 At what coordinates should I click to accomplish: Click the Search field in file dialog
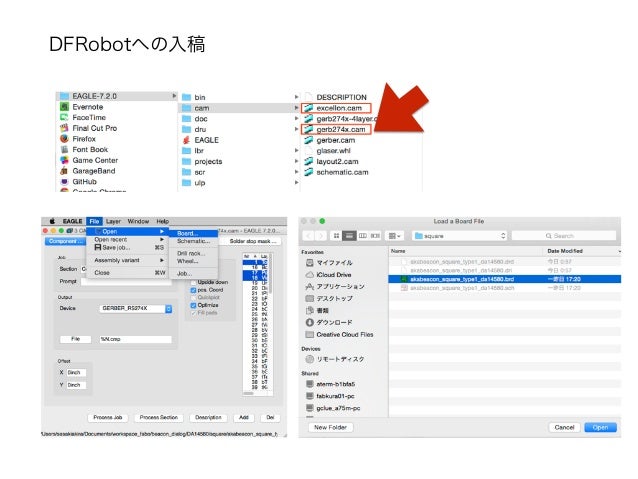tap(564, 236)
